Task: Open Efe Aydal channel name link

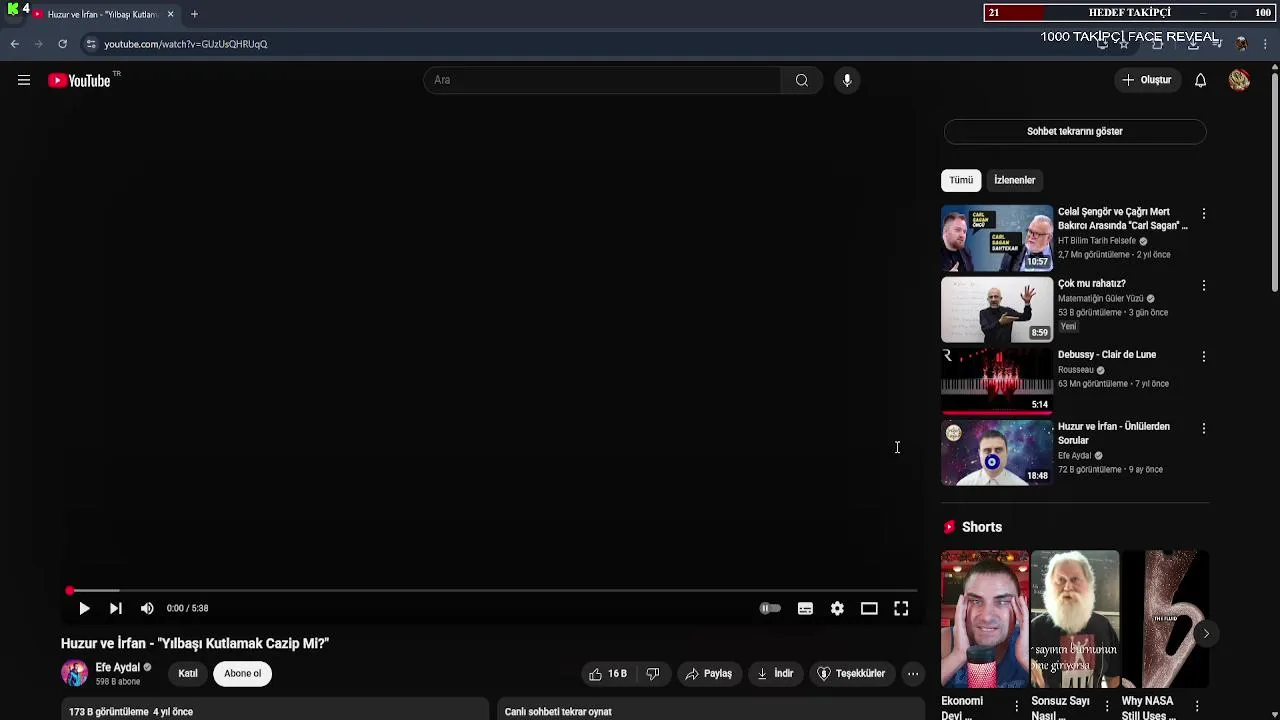Action: (x=117, y=668)
